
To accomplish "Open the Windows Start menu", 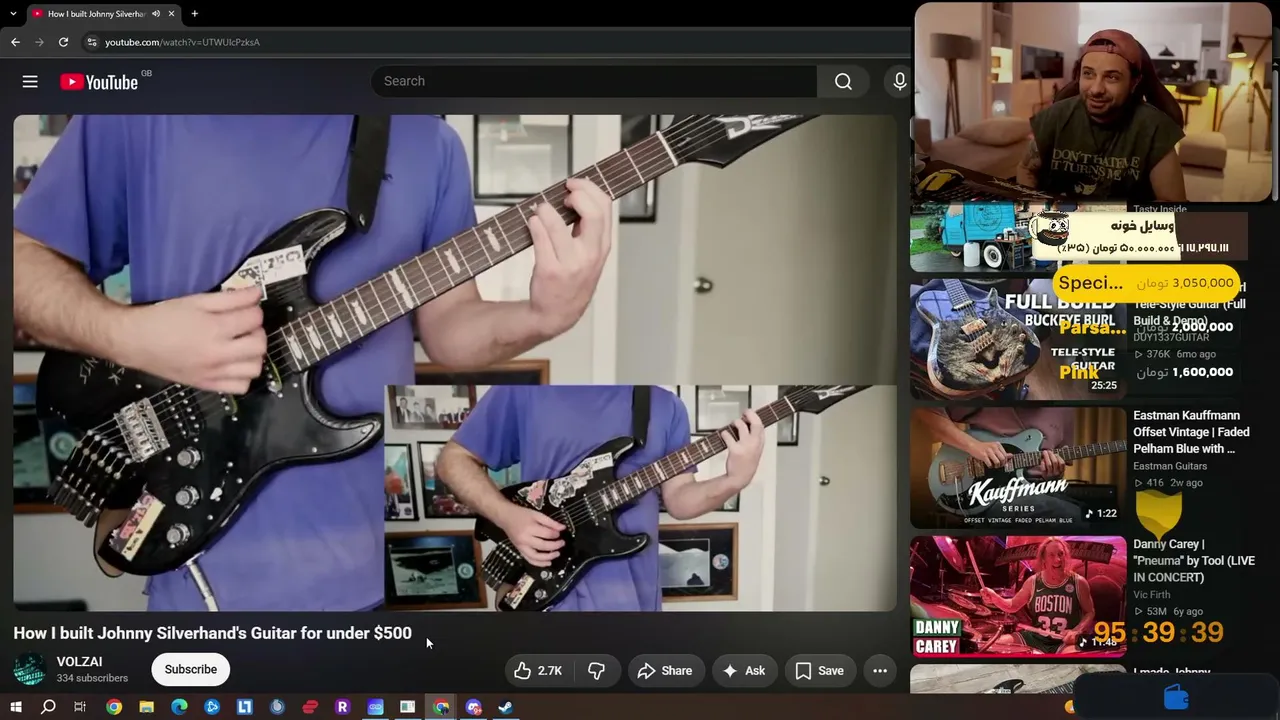I will pos(15,707).
